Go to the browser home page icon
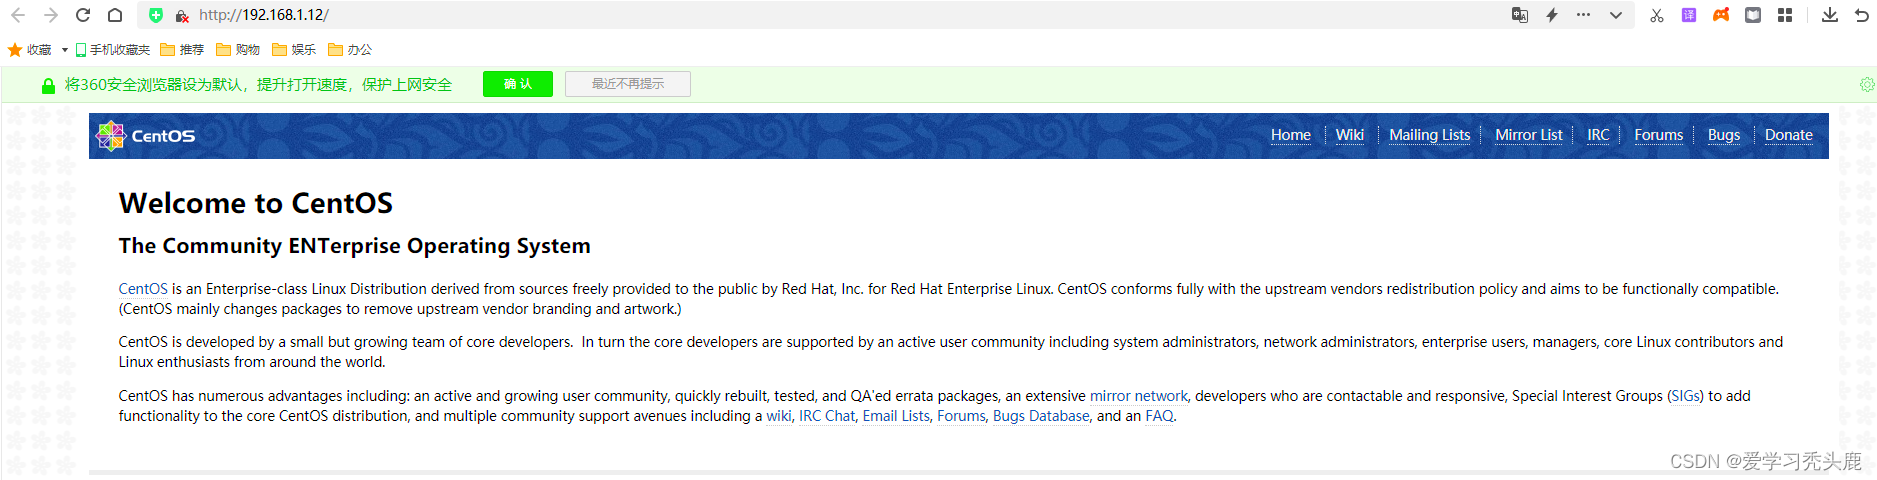The image size is (1877, 480). pyautogui.click(x=115, y=15)
